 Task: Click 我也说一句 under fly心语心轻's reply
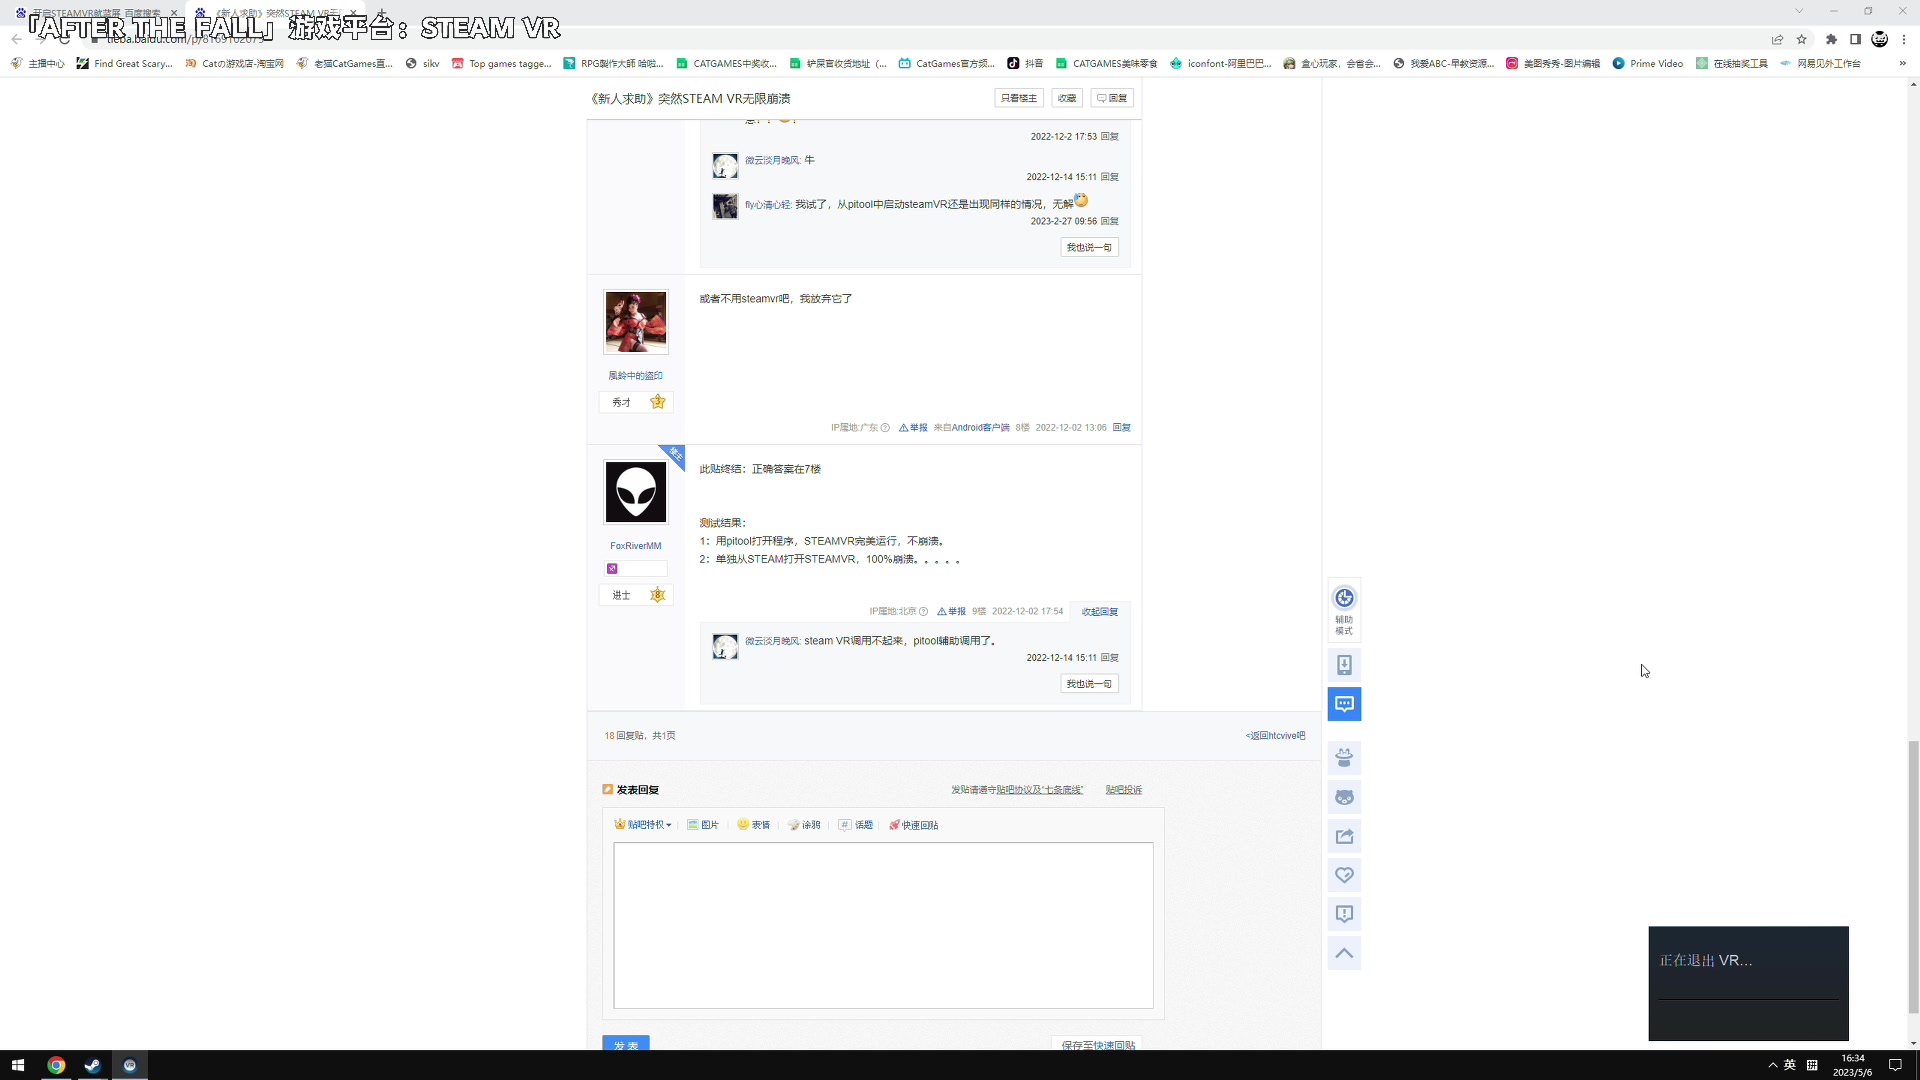pos(1089,247)
